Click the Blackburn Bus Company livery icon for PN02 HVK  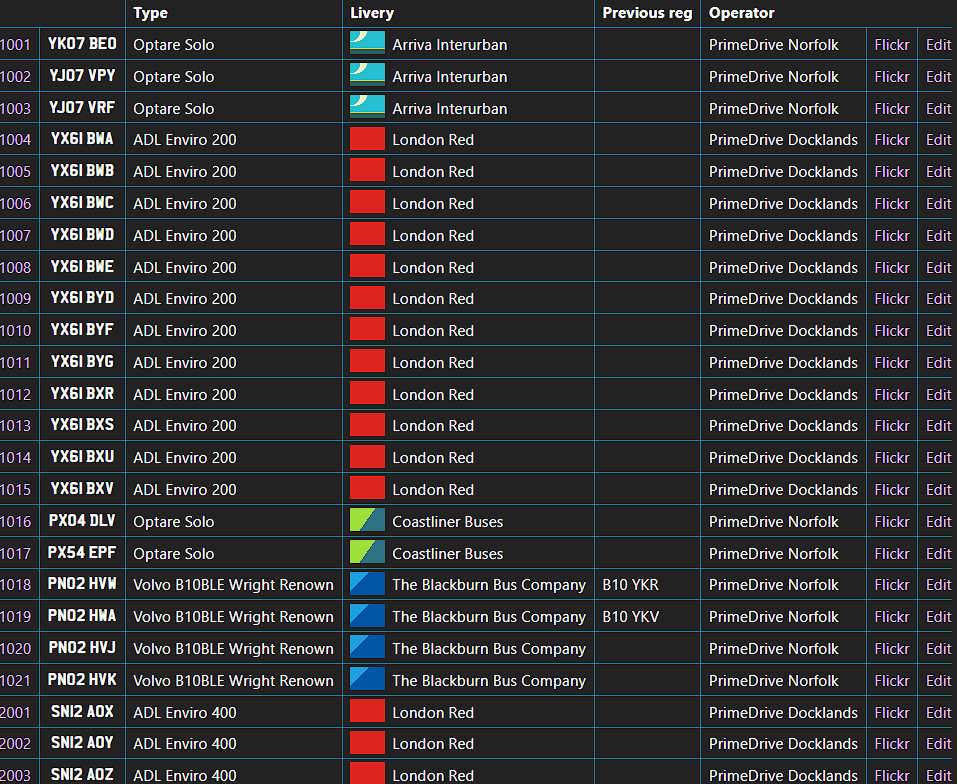point(367,680)
